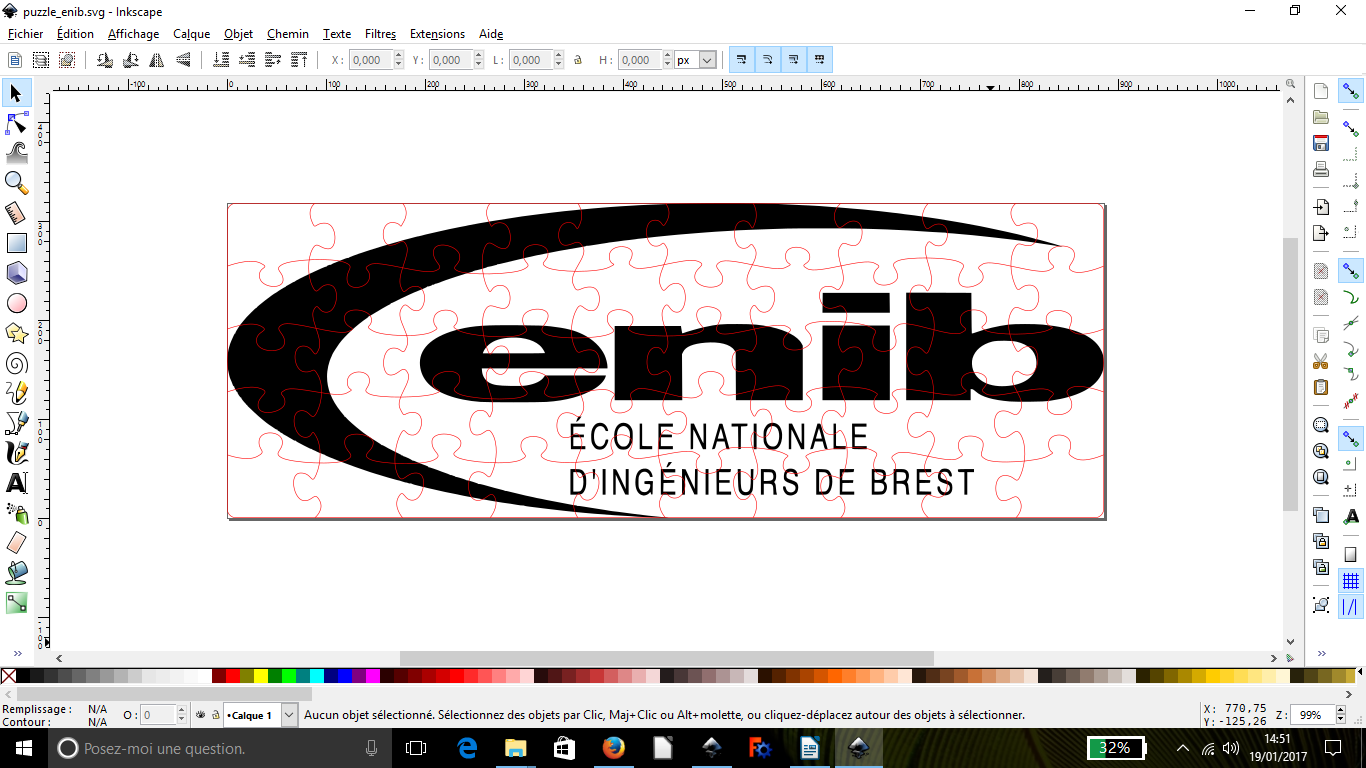This screenshot has width=1366, height=768.
Task: Toggle move gradients with object
Action: tap(793, 60)
